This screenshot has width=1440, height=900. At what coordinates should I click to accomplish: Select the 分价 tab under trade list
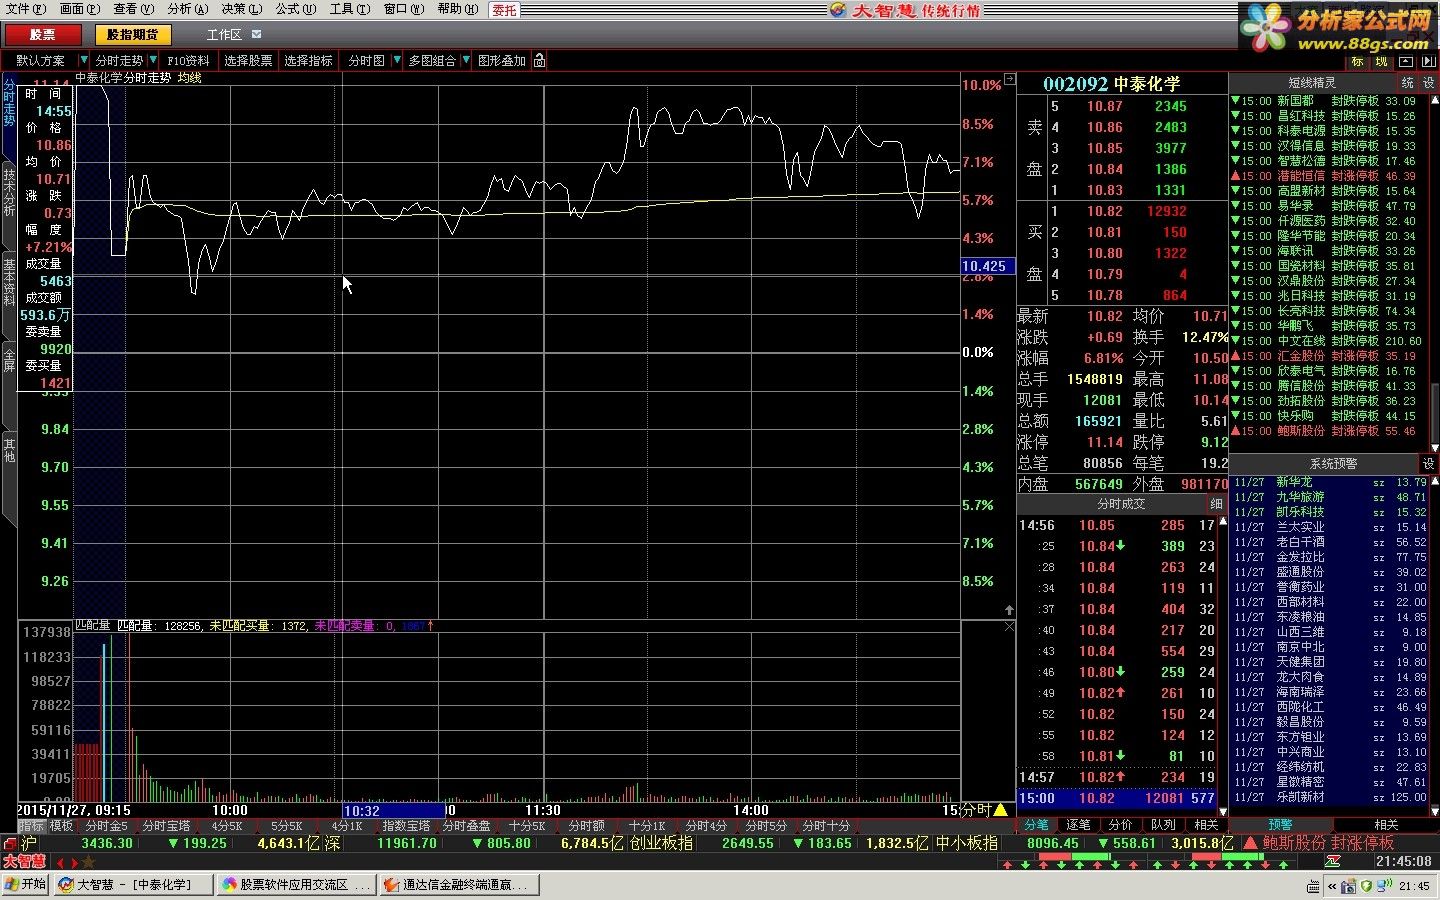coord(1120,825)
